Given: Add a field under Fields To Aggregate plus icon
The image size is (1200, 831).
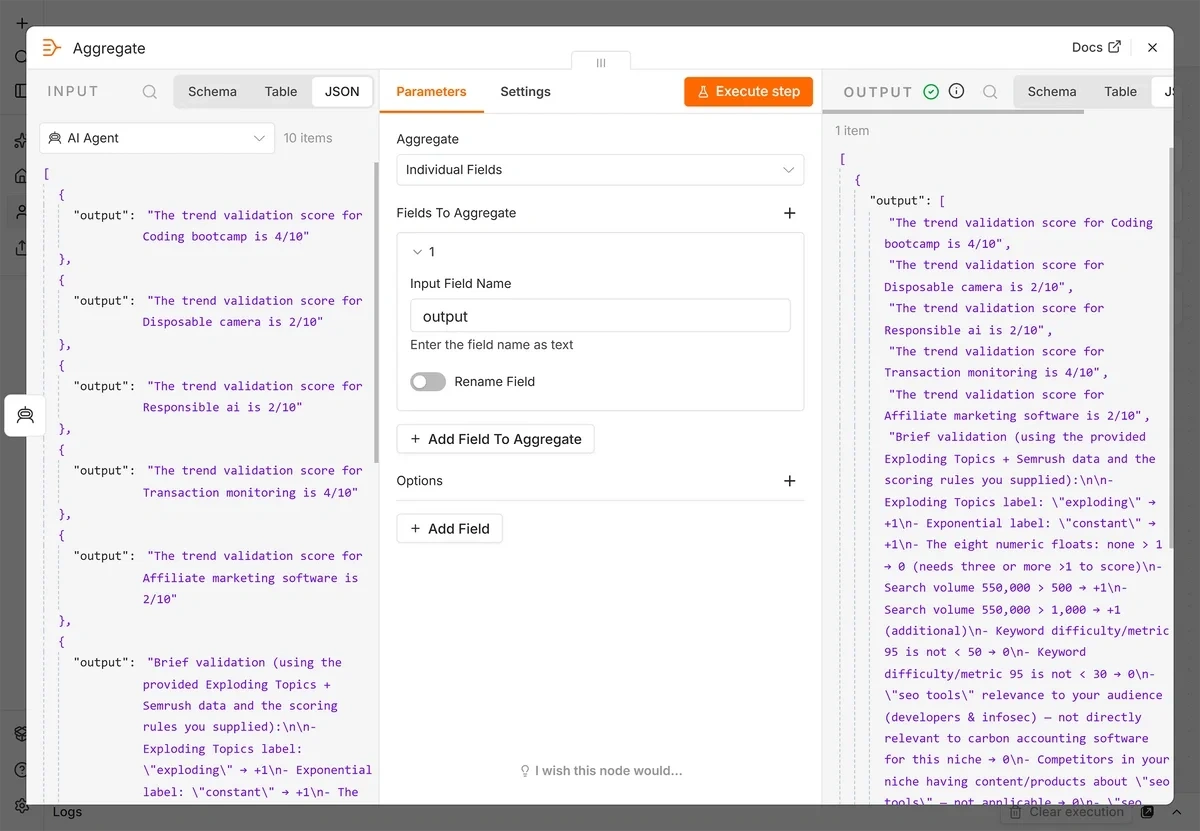Looking at the screenshot, I should tap(789, 213).
